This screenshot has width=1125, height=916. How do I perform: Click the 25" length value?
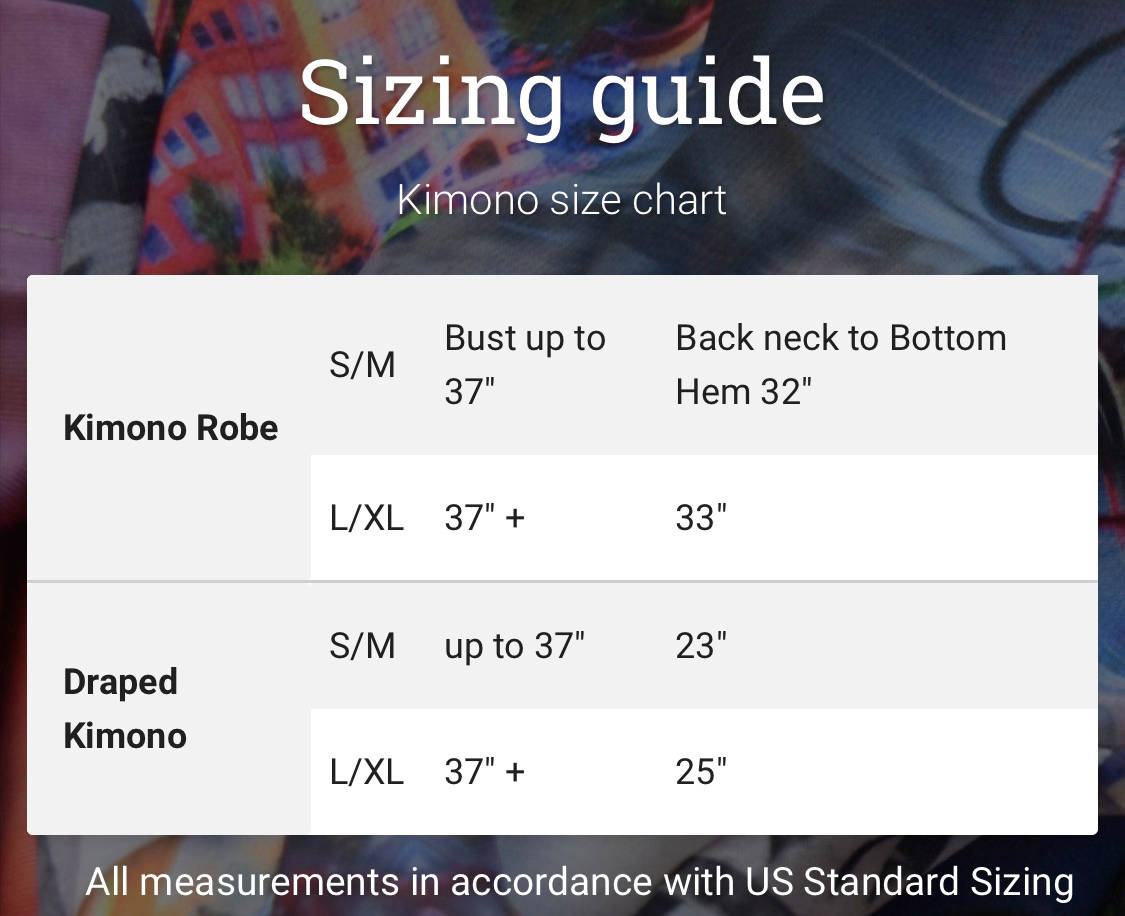[x=701, y=772]
